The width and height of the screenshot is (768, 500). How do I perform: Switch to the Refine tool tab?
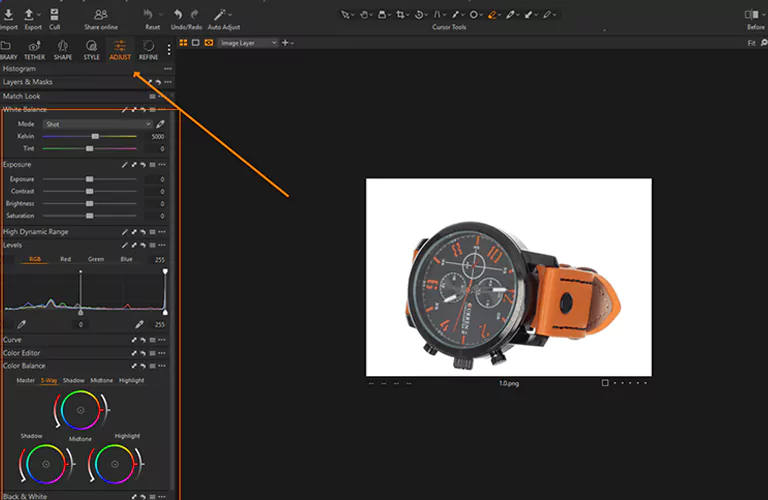[x=149, y=50]
